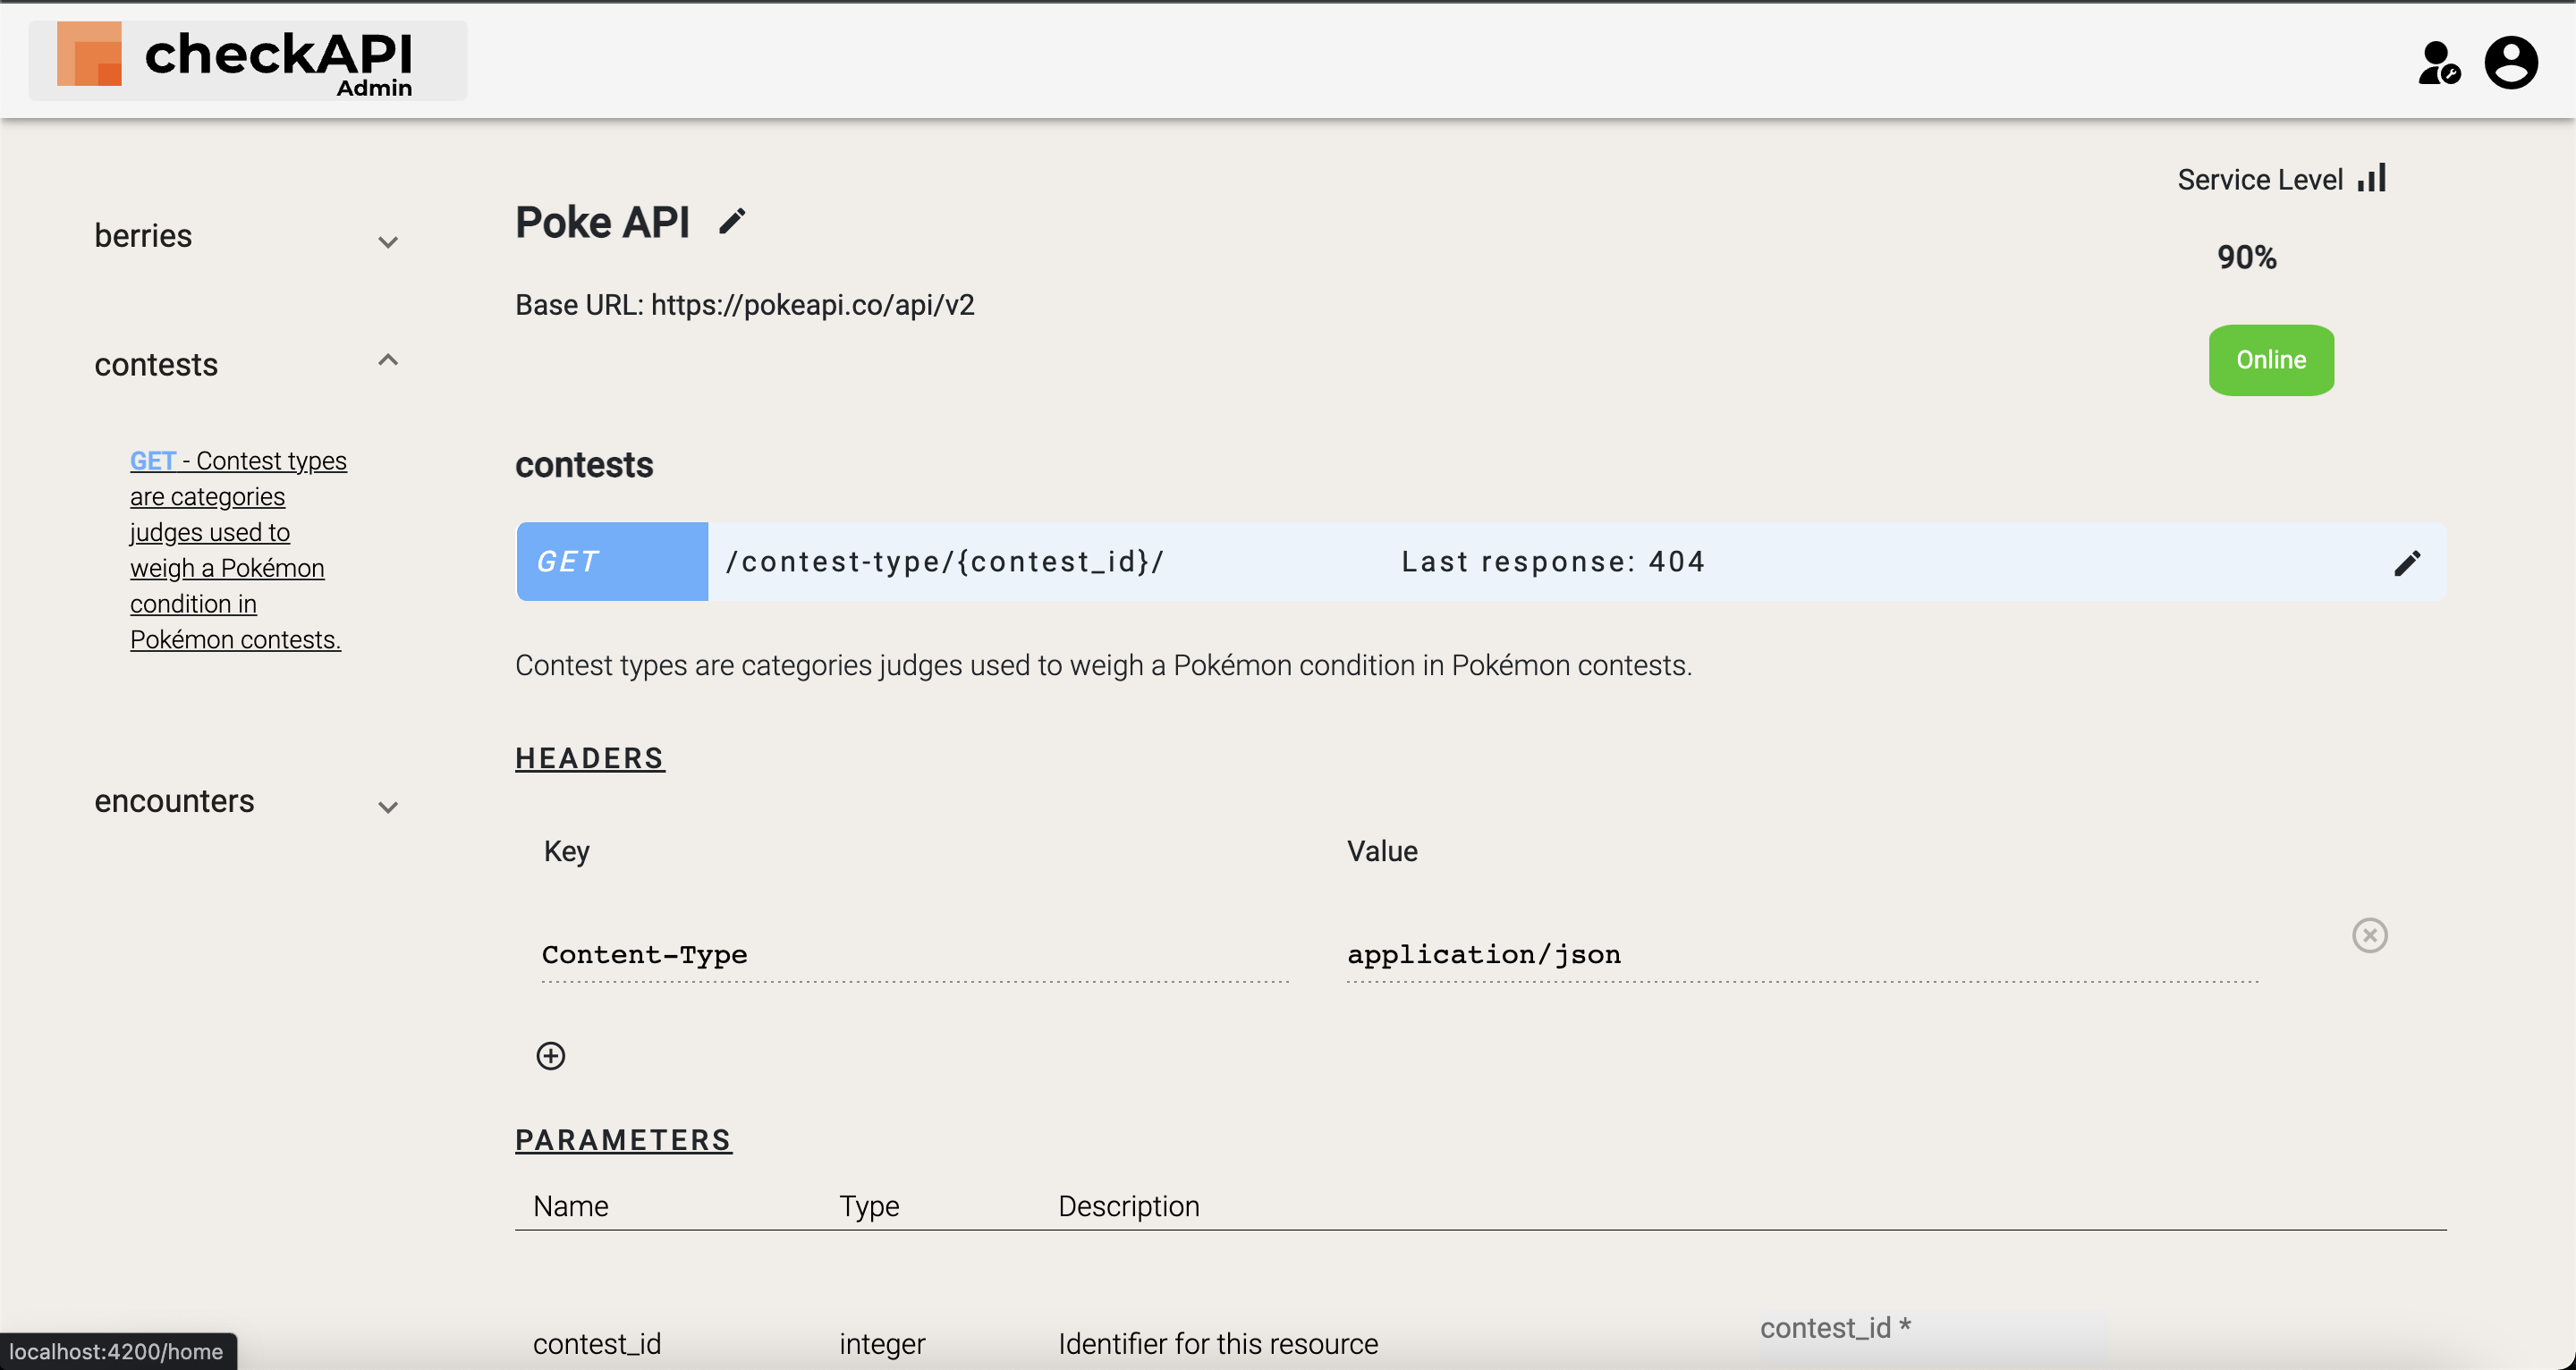Remove the Content-Type header row
This screenshot has height=1370, width=2576.
2369,935
